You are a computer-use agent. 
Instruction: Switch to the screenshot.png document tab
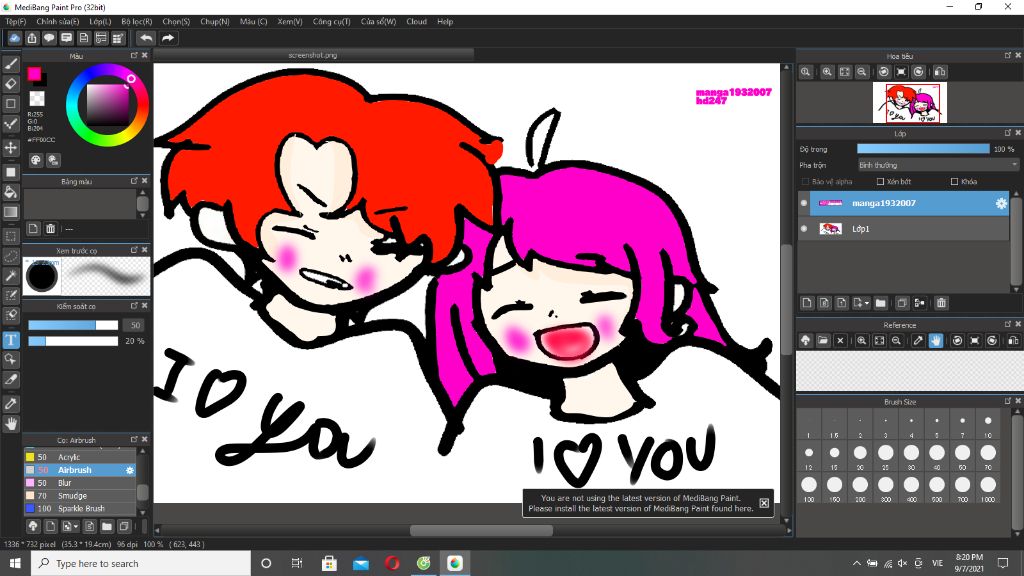pos(313,56)
